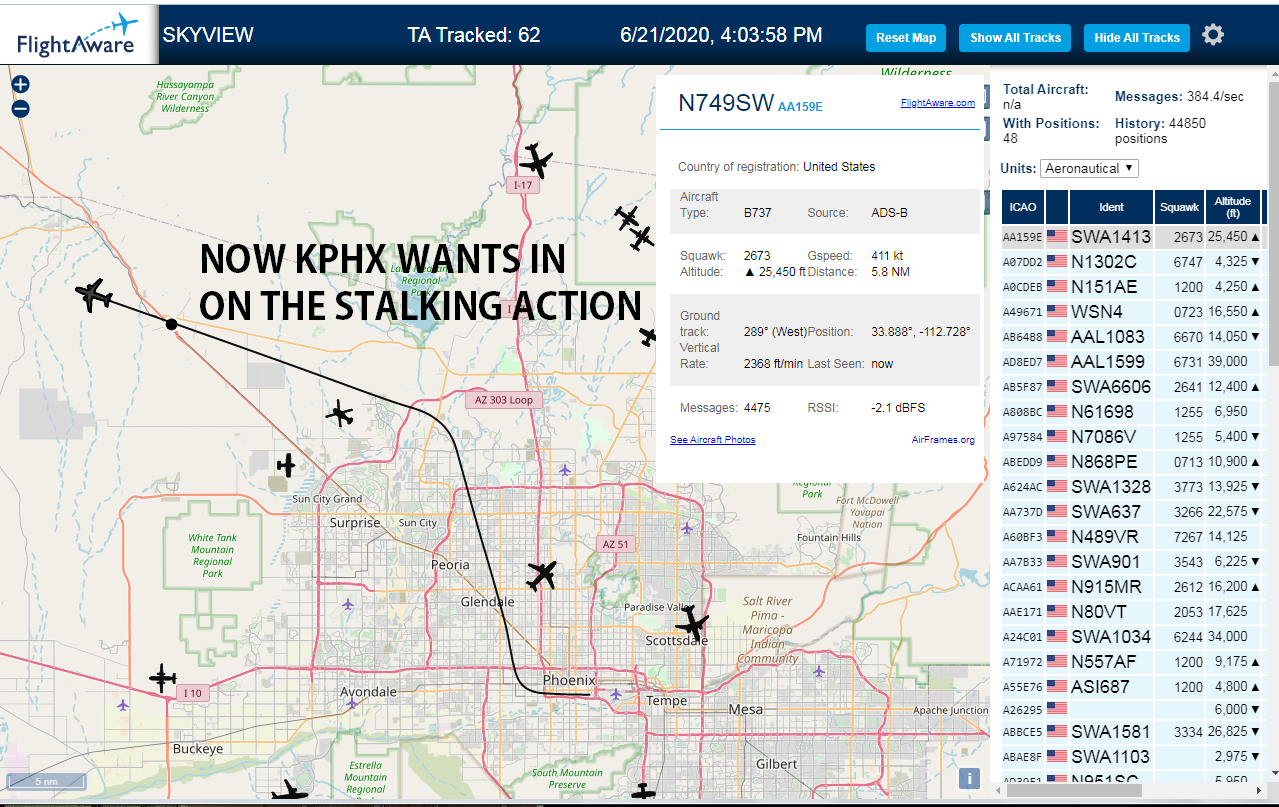The width and height of the screenshot is (1279, 807).
Task: Click the black track point on flight path
Action: pyautogui.click(x=171, y=324)
